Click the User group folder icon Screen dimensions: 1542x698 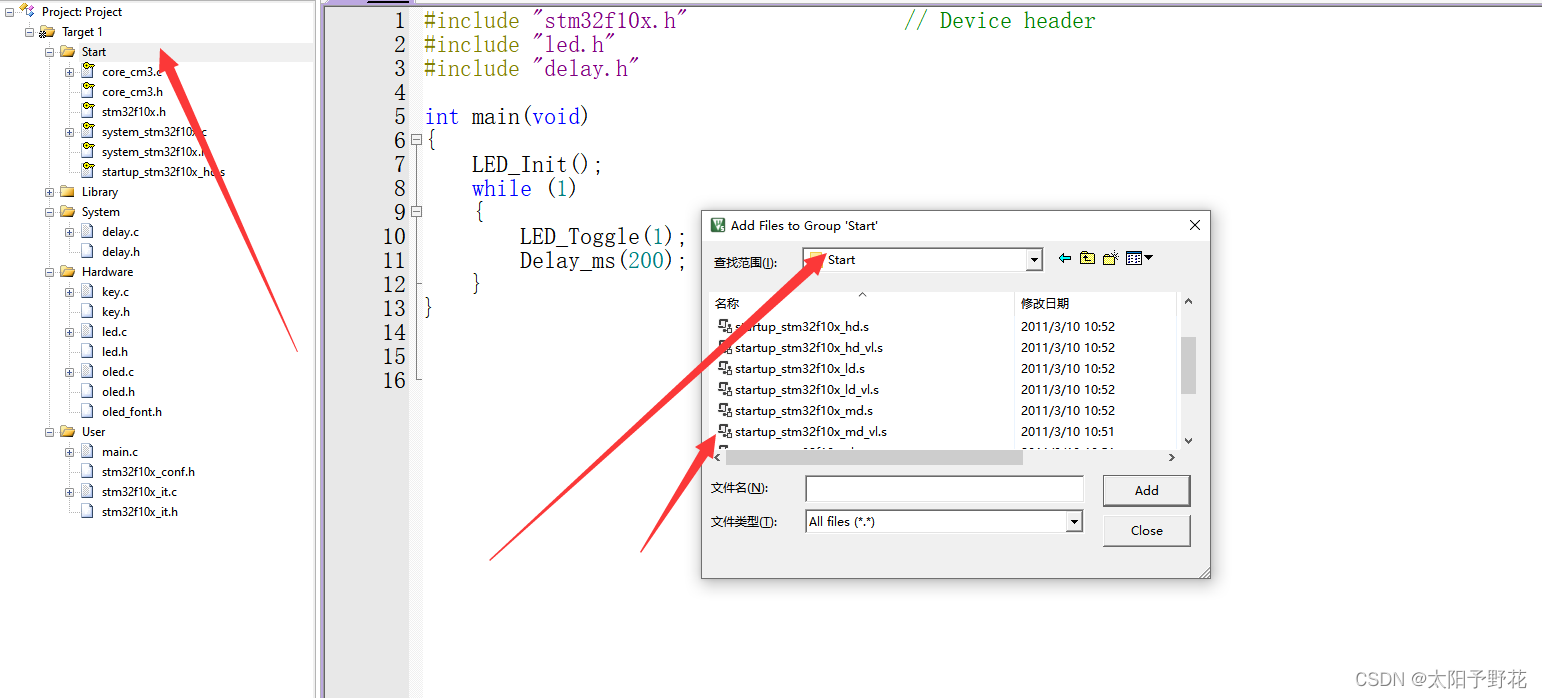click(67, 431)
